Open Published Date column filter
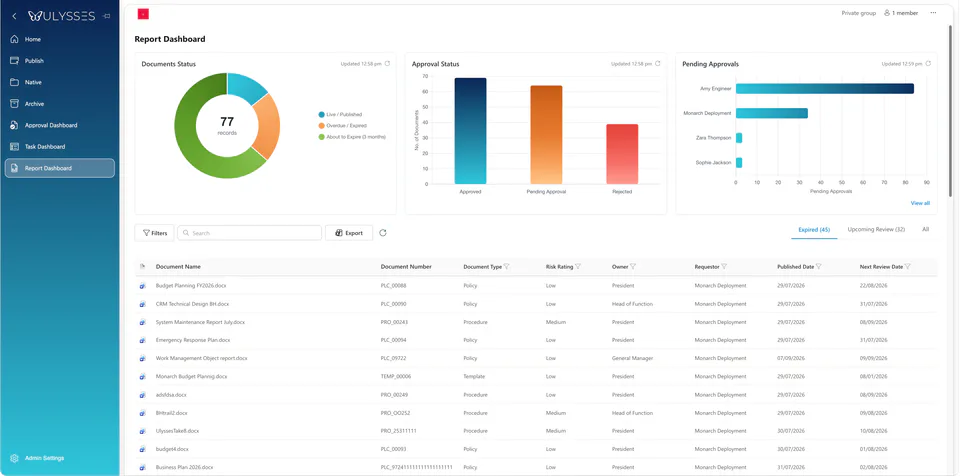960x476 pixels. (819, 266)
